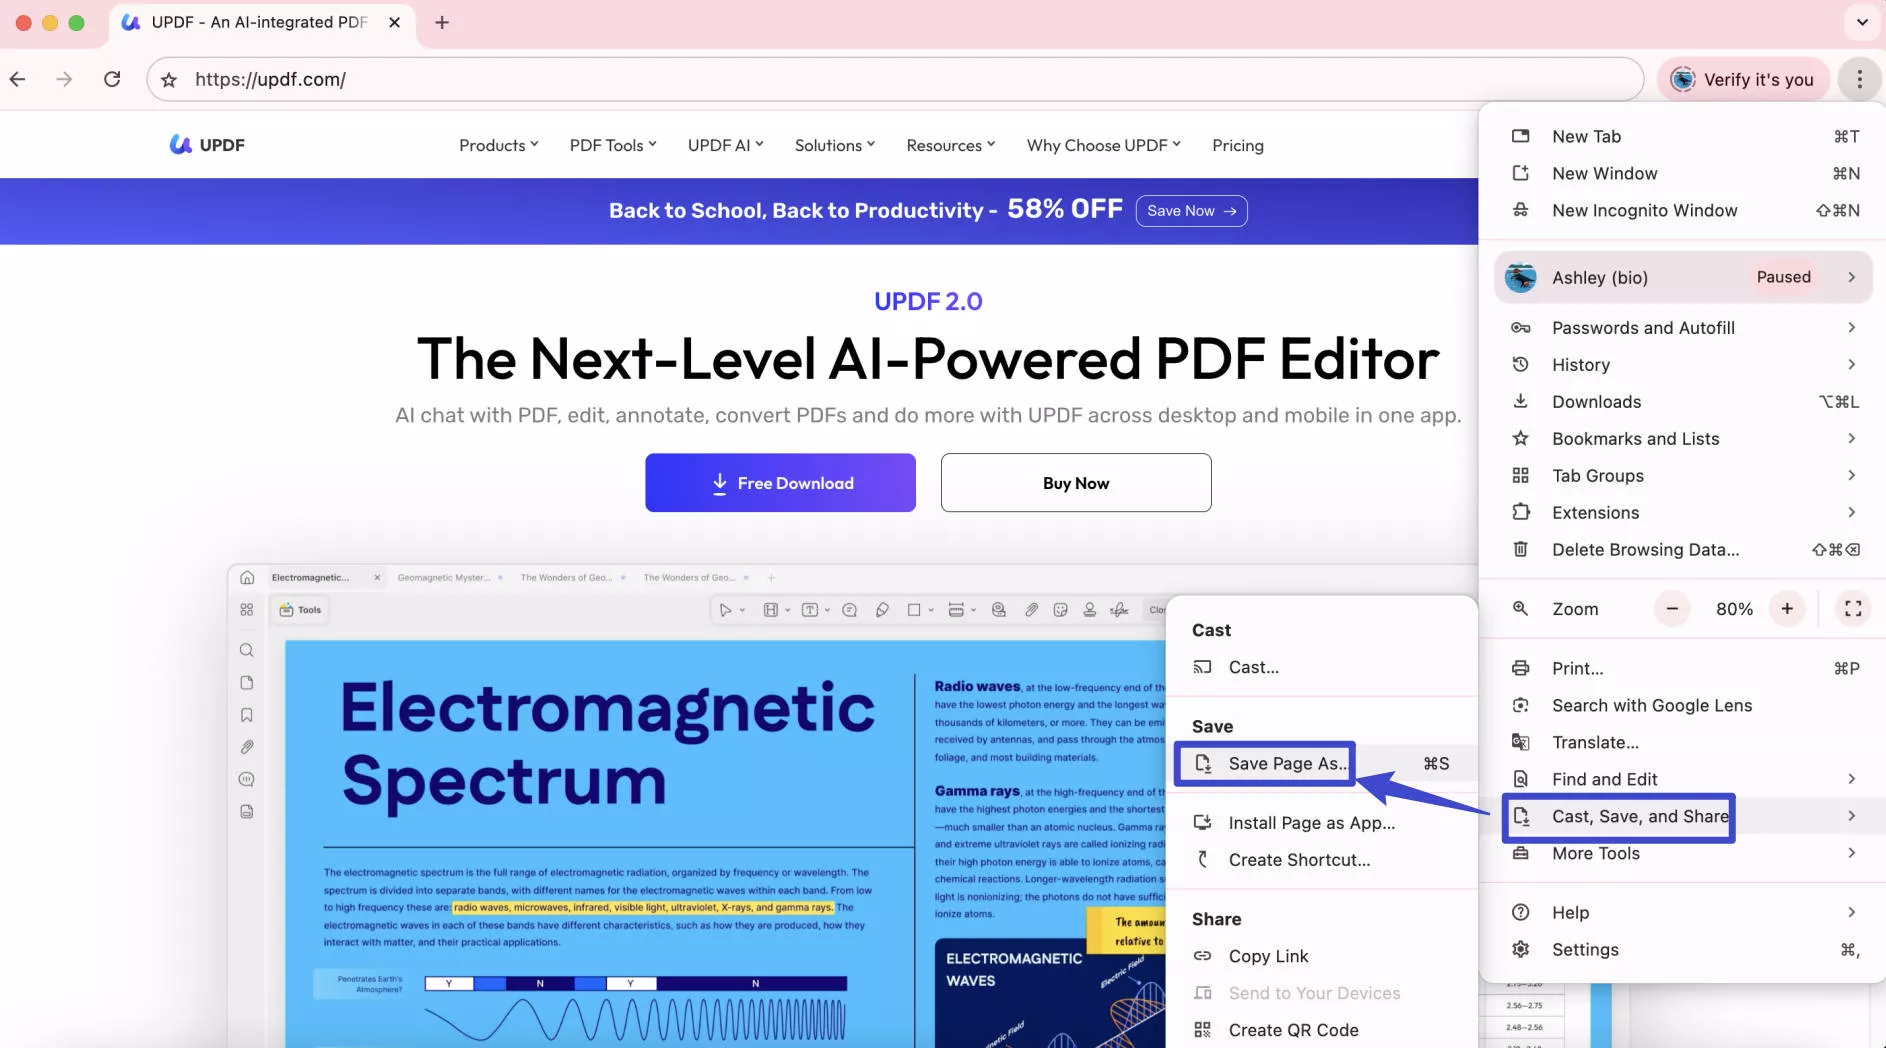Screen dimensions: 1886x1048
Task: Click the back navigation arrow
Action: pos(18,79)
